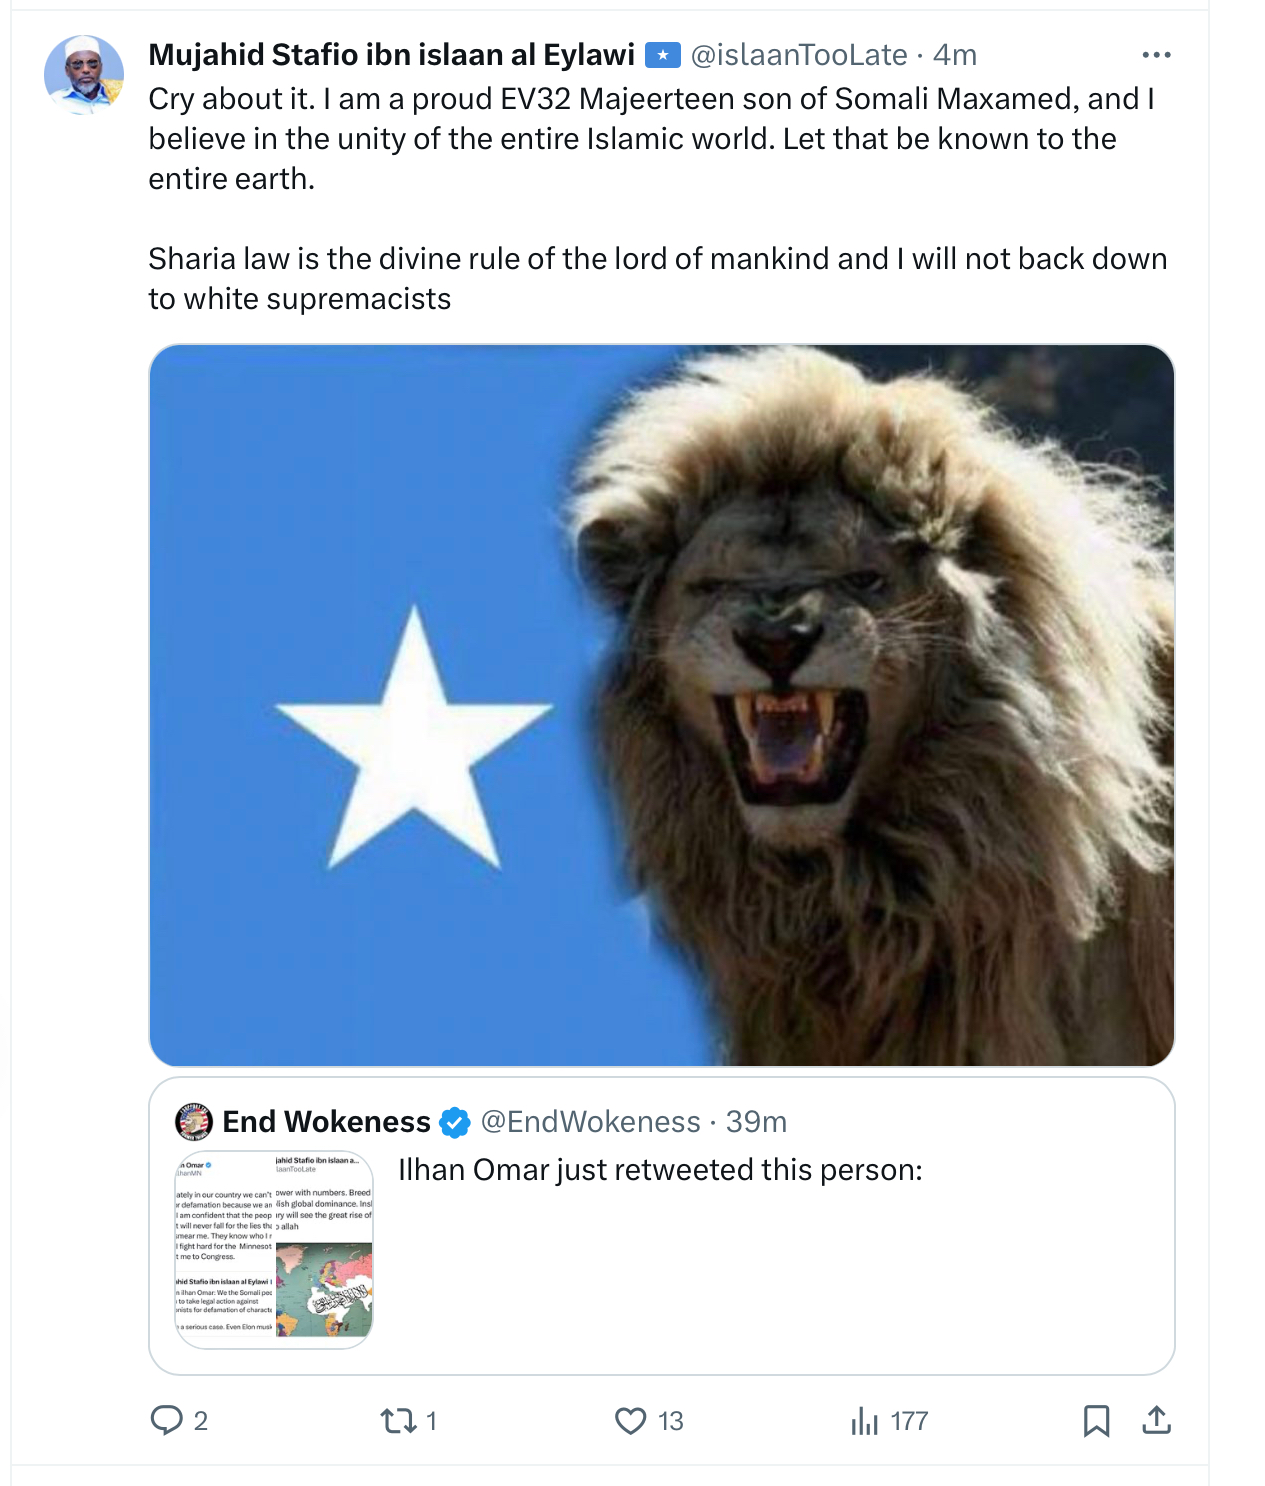Image resolution: width=1265 pixels, height=1486 pixels.
Task: Open the author's profile avatar
Action: coord(84,75)
